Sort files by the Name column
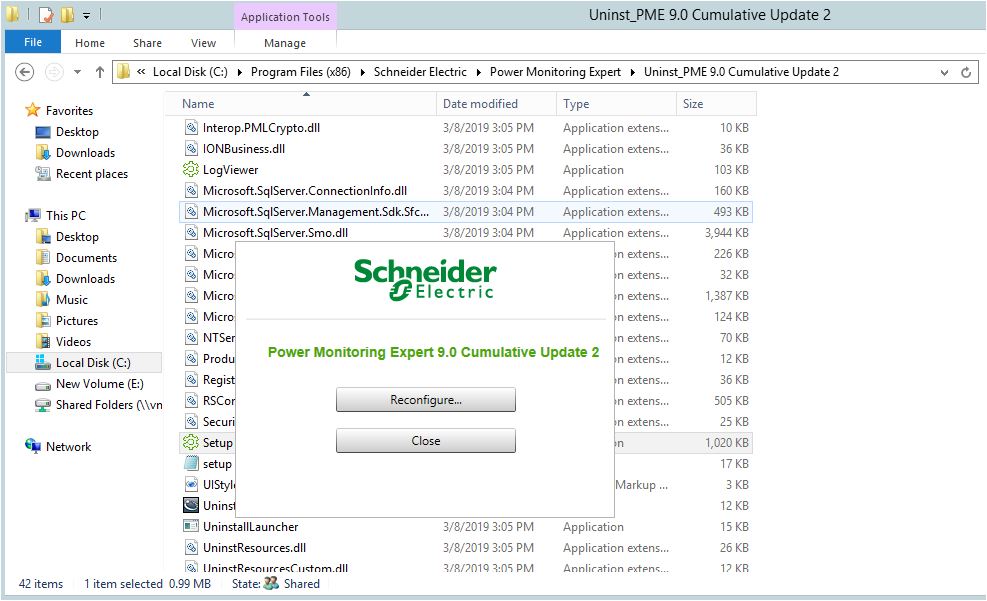Image resolution: width=987 pixels, height=601 pixels. [x=300, y=104]
